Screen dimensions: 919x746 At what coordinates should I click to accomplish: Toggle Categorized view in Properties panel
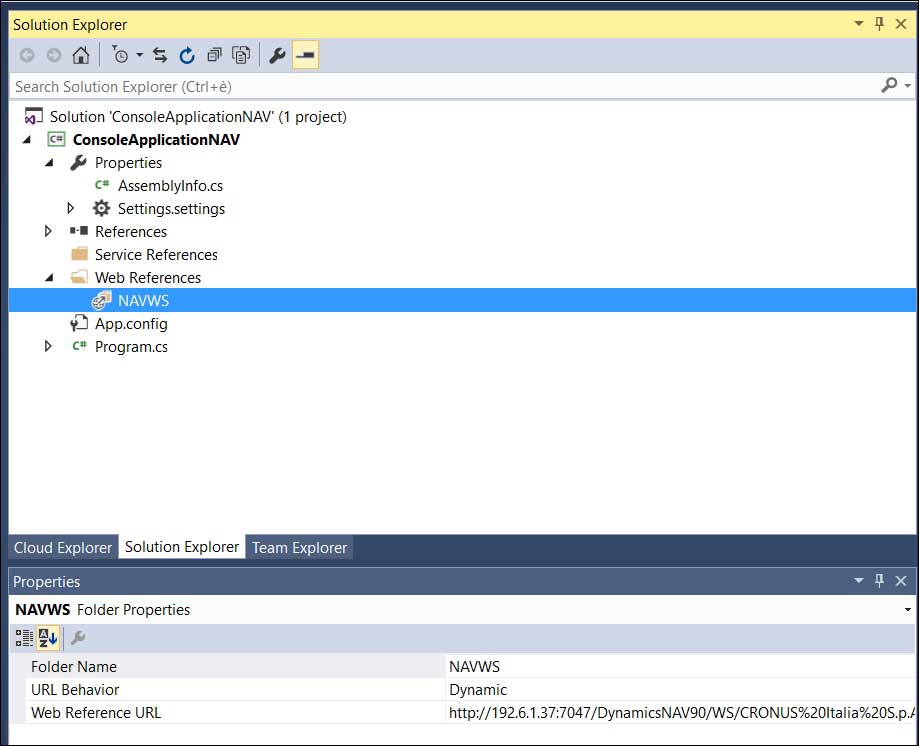[x=24, y=637]
